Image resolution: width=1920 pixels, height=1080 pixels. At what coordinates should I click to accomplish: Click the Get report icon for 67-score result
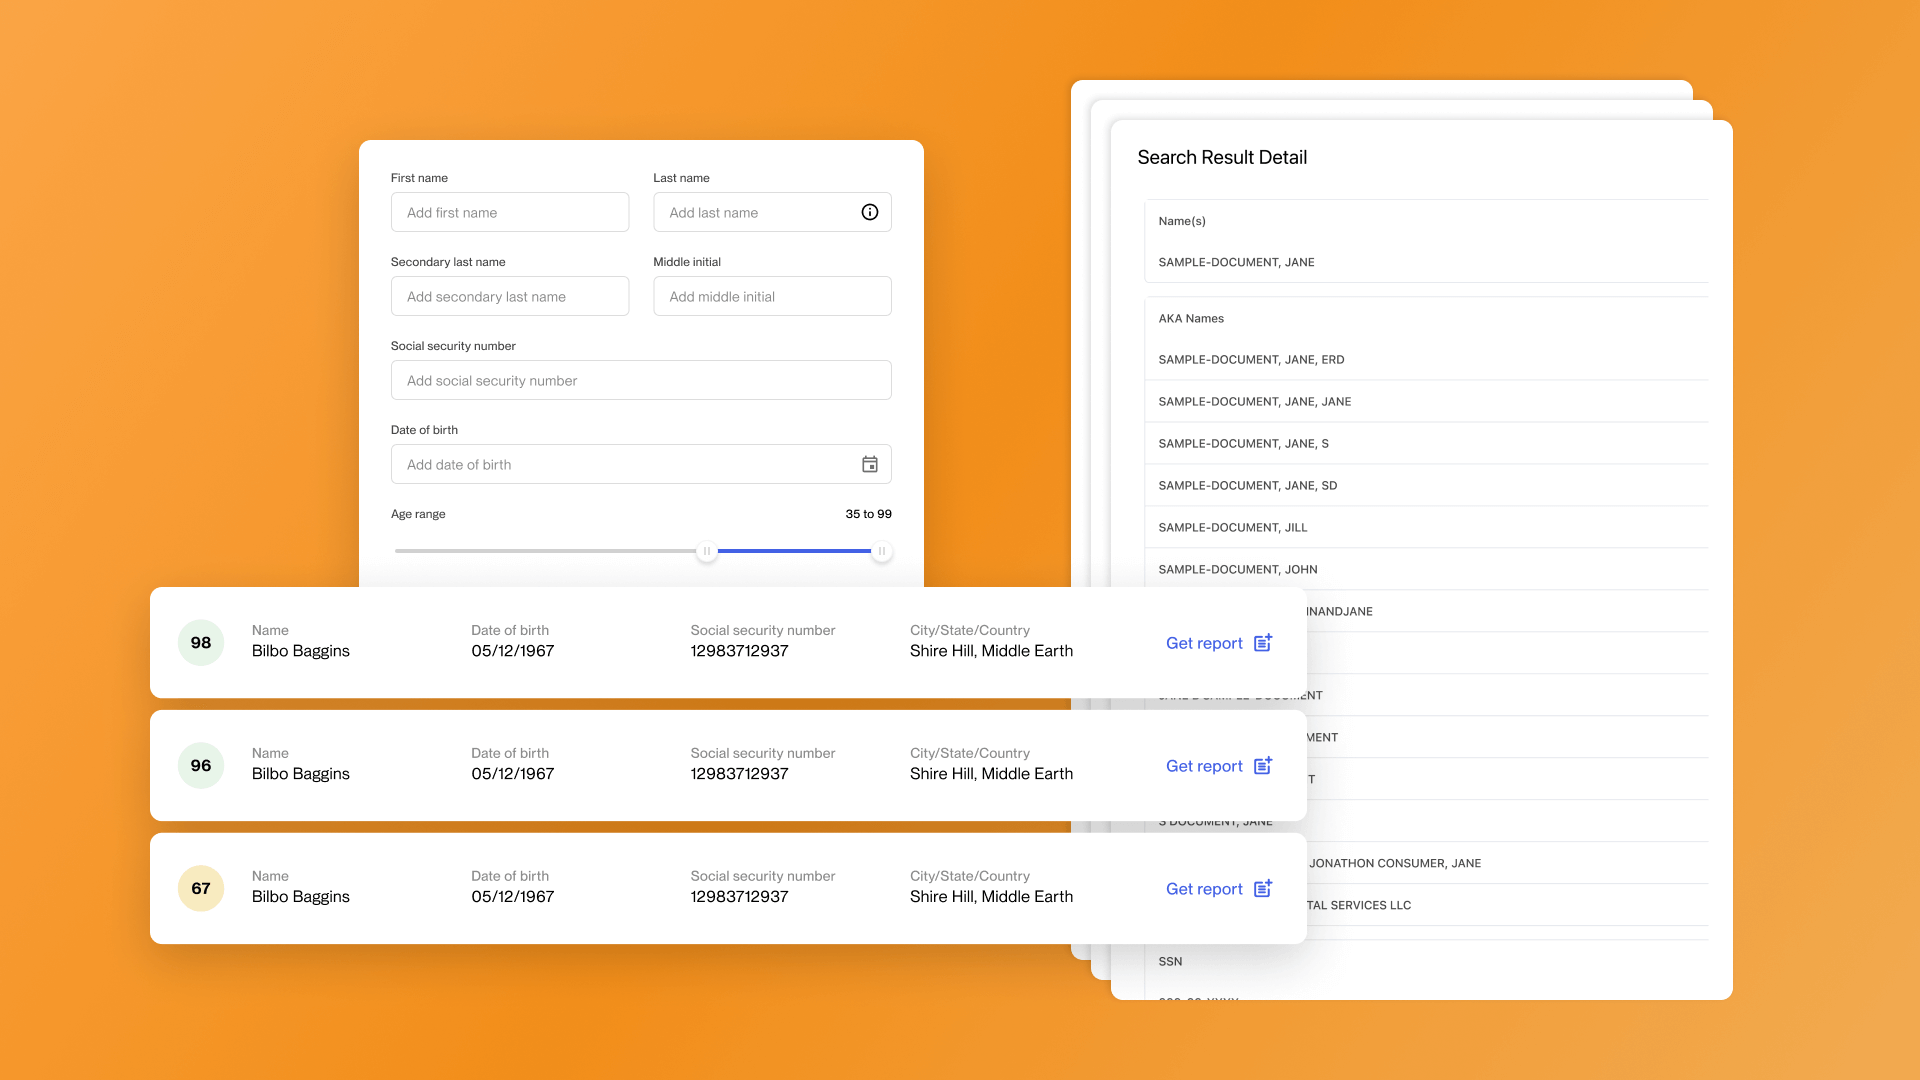coord(1262,887)
